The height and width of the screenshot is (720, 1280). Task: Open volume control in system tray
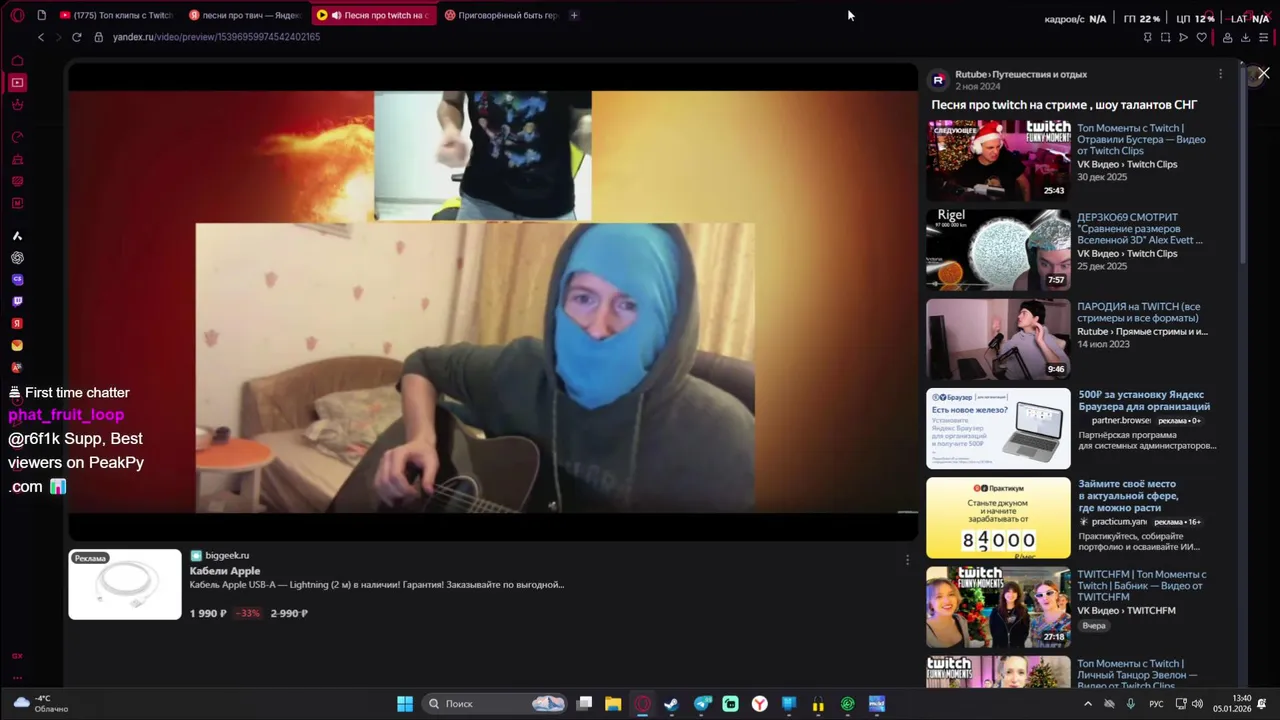tap(1197, 704)
